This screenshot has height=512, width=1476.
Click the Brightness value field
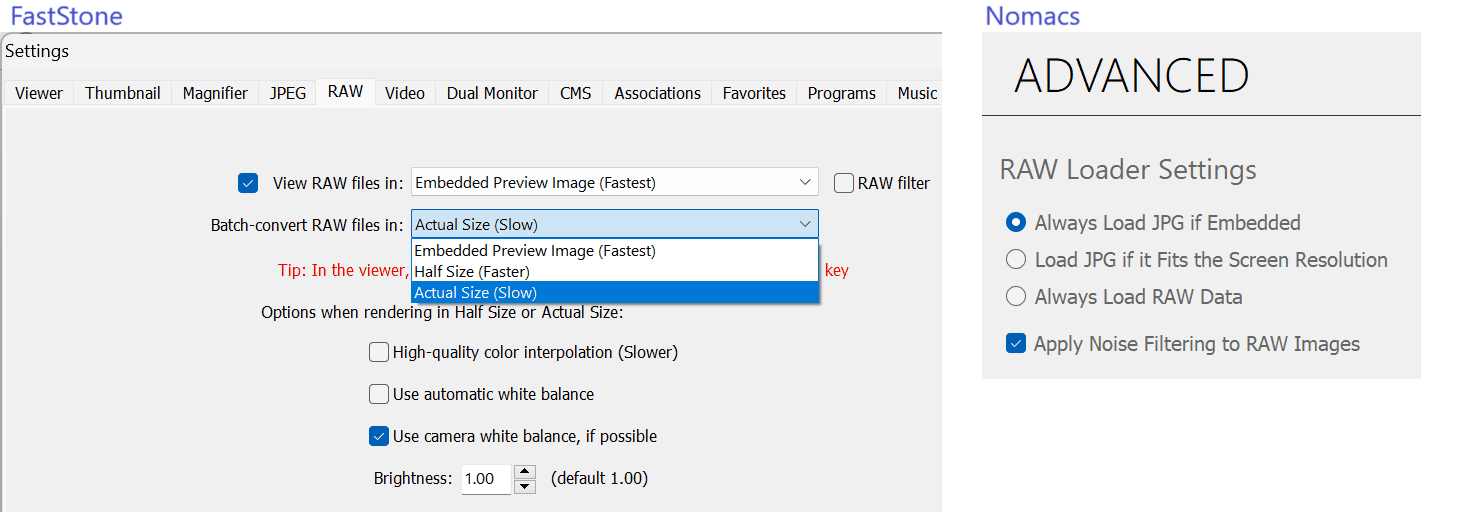point(486,479)
